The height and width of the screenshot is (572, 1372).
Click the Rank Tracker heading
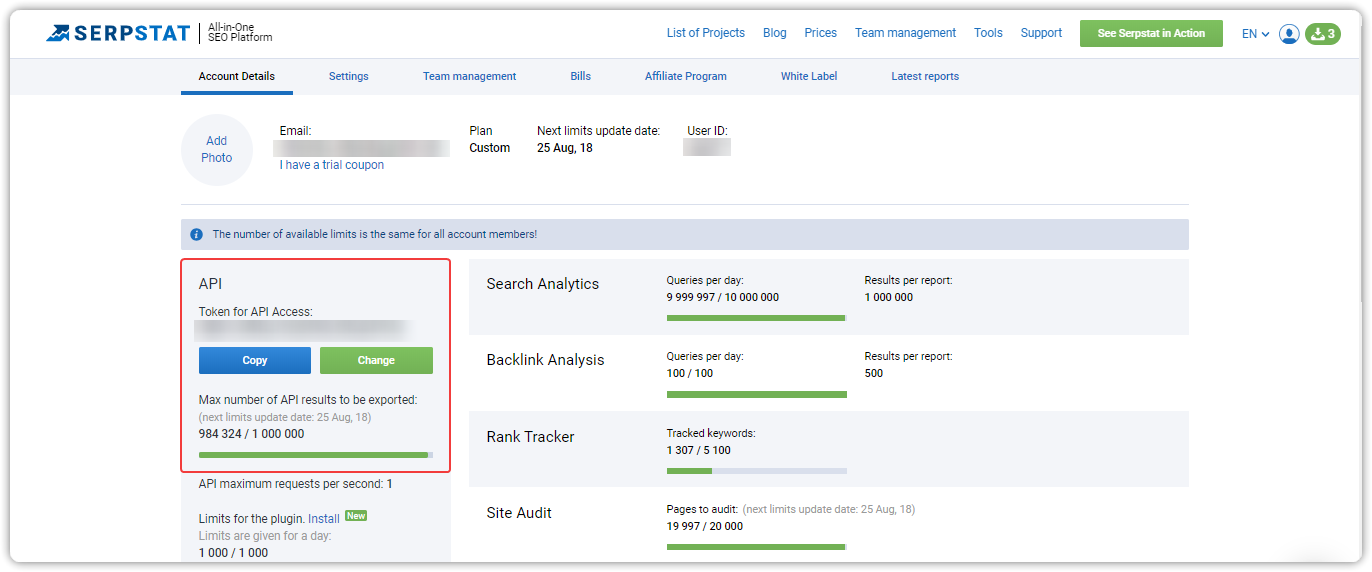531,437
